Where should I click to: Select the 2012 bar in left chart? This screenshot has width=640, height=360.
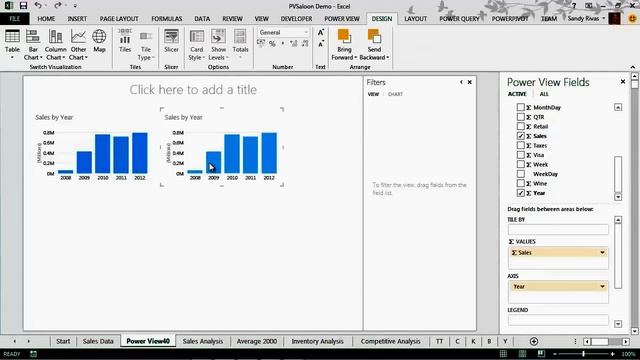140,153
